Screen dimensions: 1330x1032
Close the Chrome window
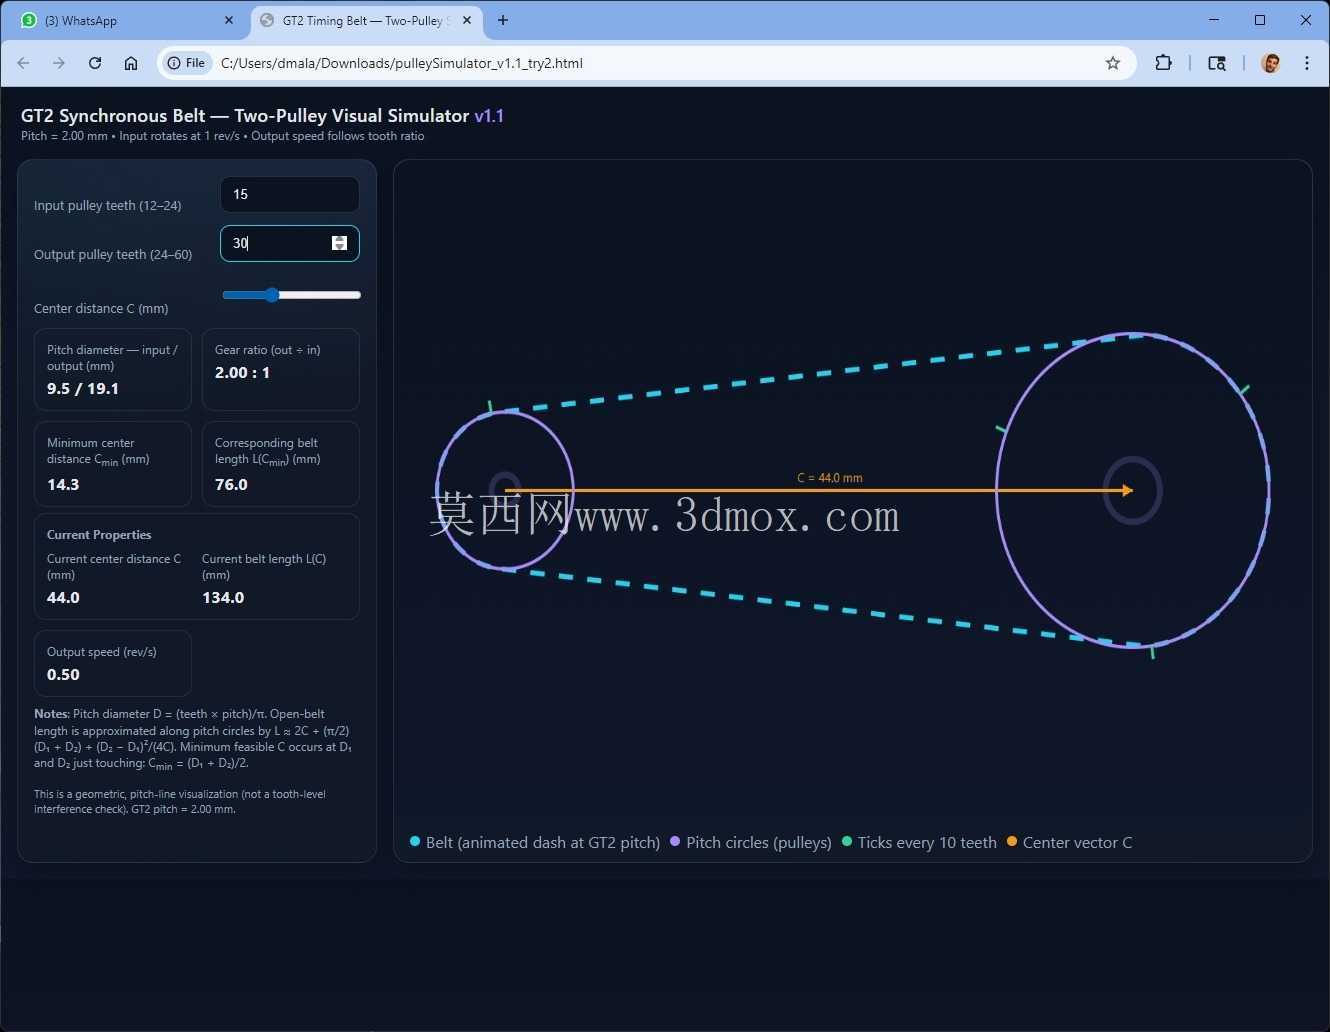click(1306, 20)
